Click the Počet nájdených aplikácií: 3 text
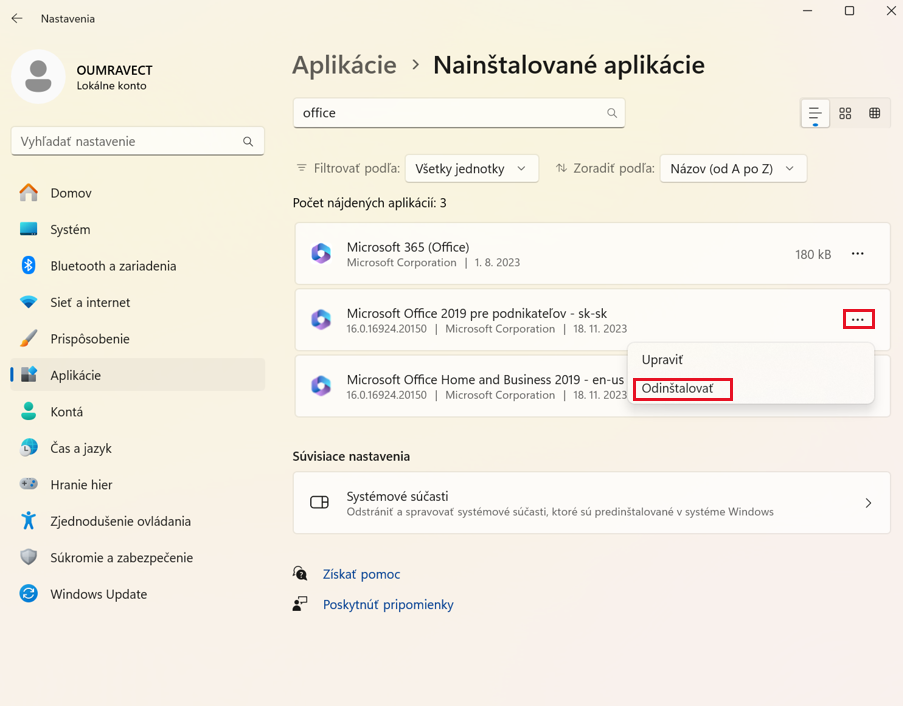Image resolution: width=903 pixels, height=706 pixels. tap(370, 203)
